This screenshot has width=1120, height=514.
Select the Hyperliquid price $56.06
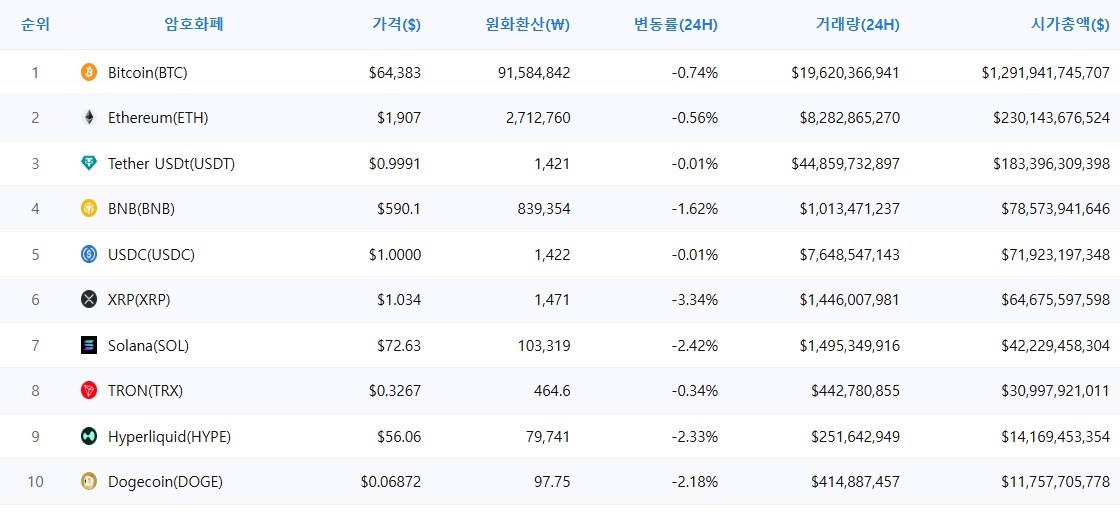pos(399,436)
